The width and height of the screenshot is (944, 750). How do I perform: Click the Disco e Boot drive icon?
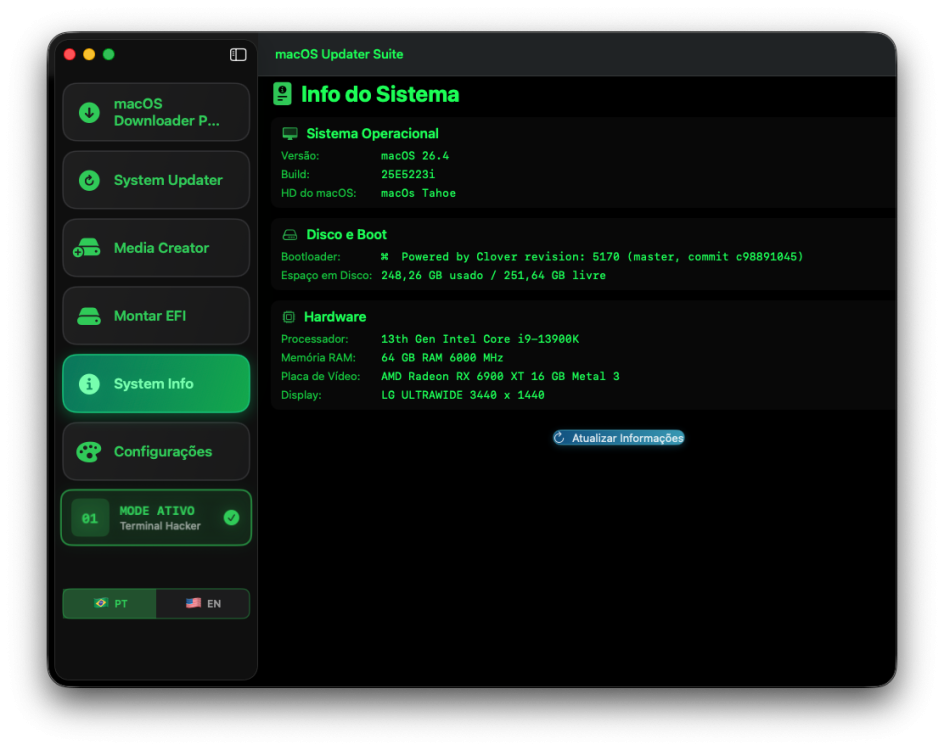[290, 235]
